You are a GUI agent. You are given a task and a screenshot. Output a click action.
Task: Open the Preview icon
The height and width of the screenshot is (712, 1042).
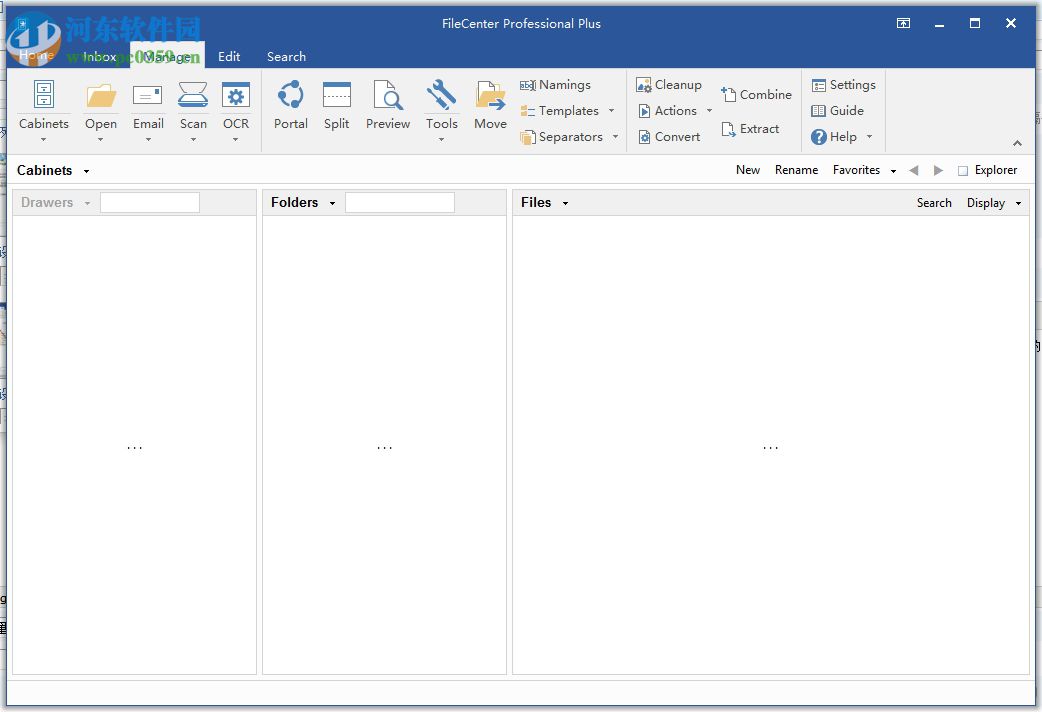pyautogui.click(x=388, y=97)
